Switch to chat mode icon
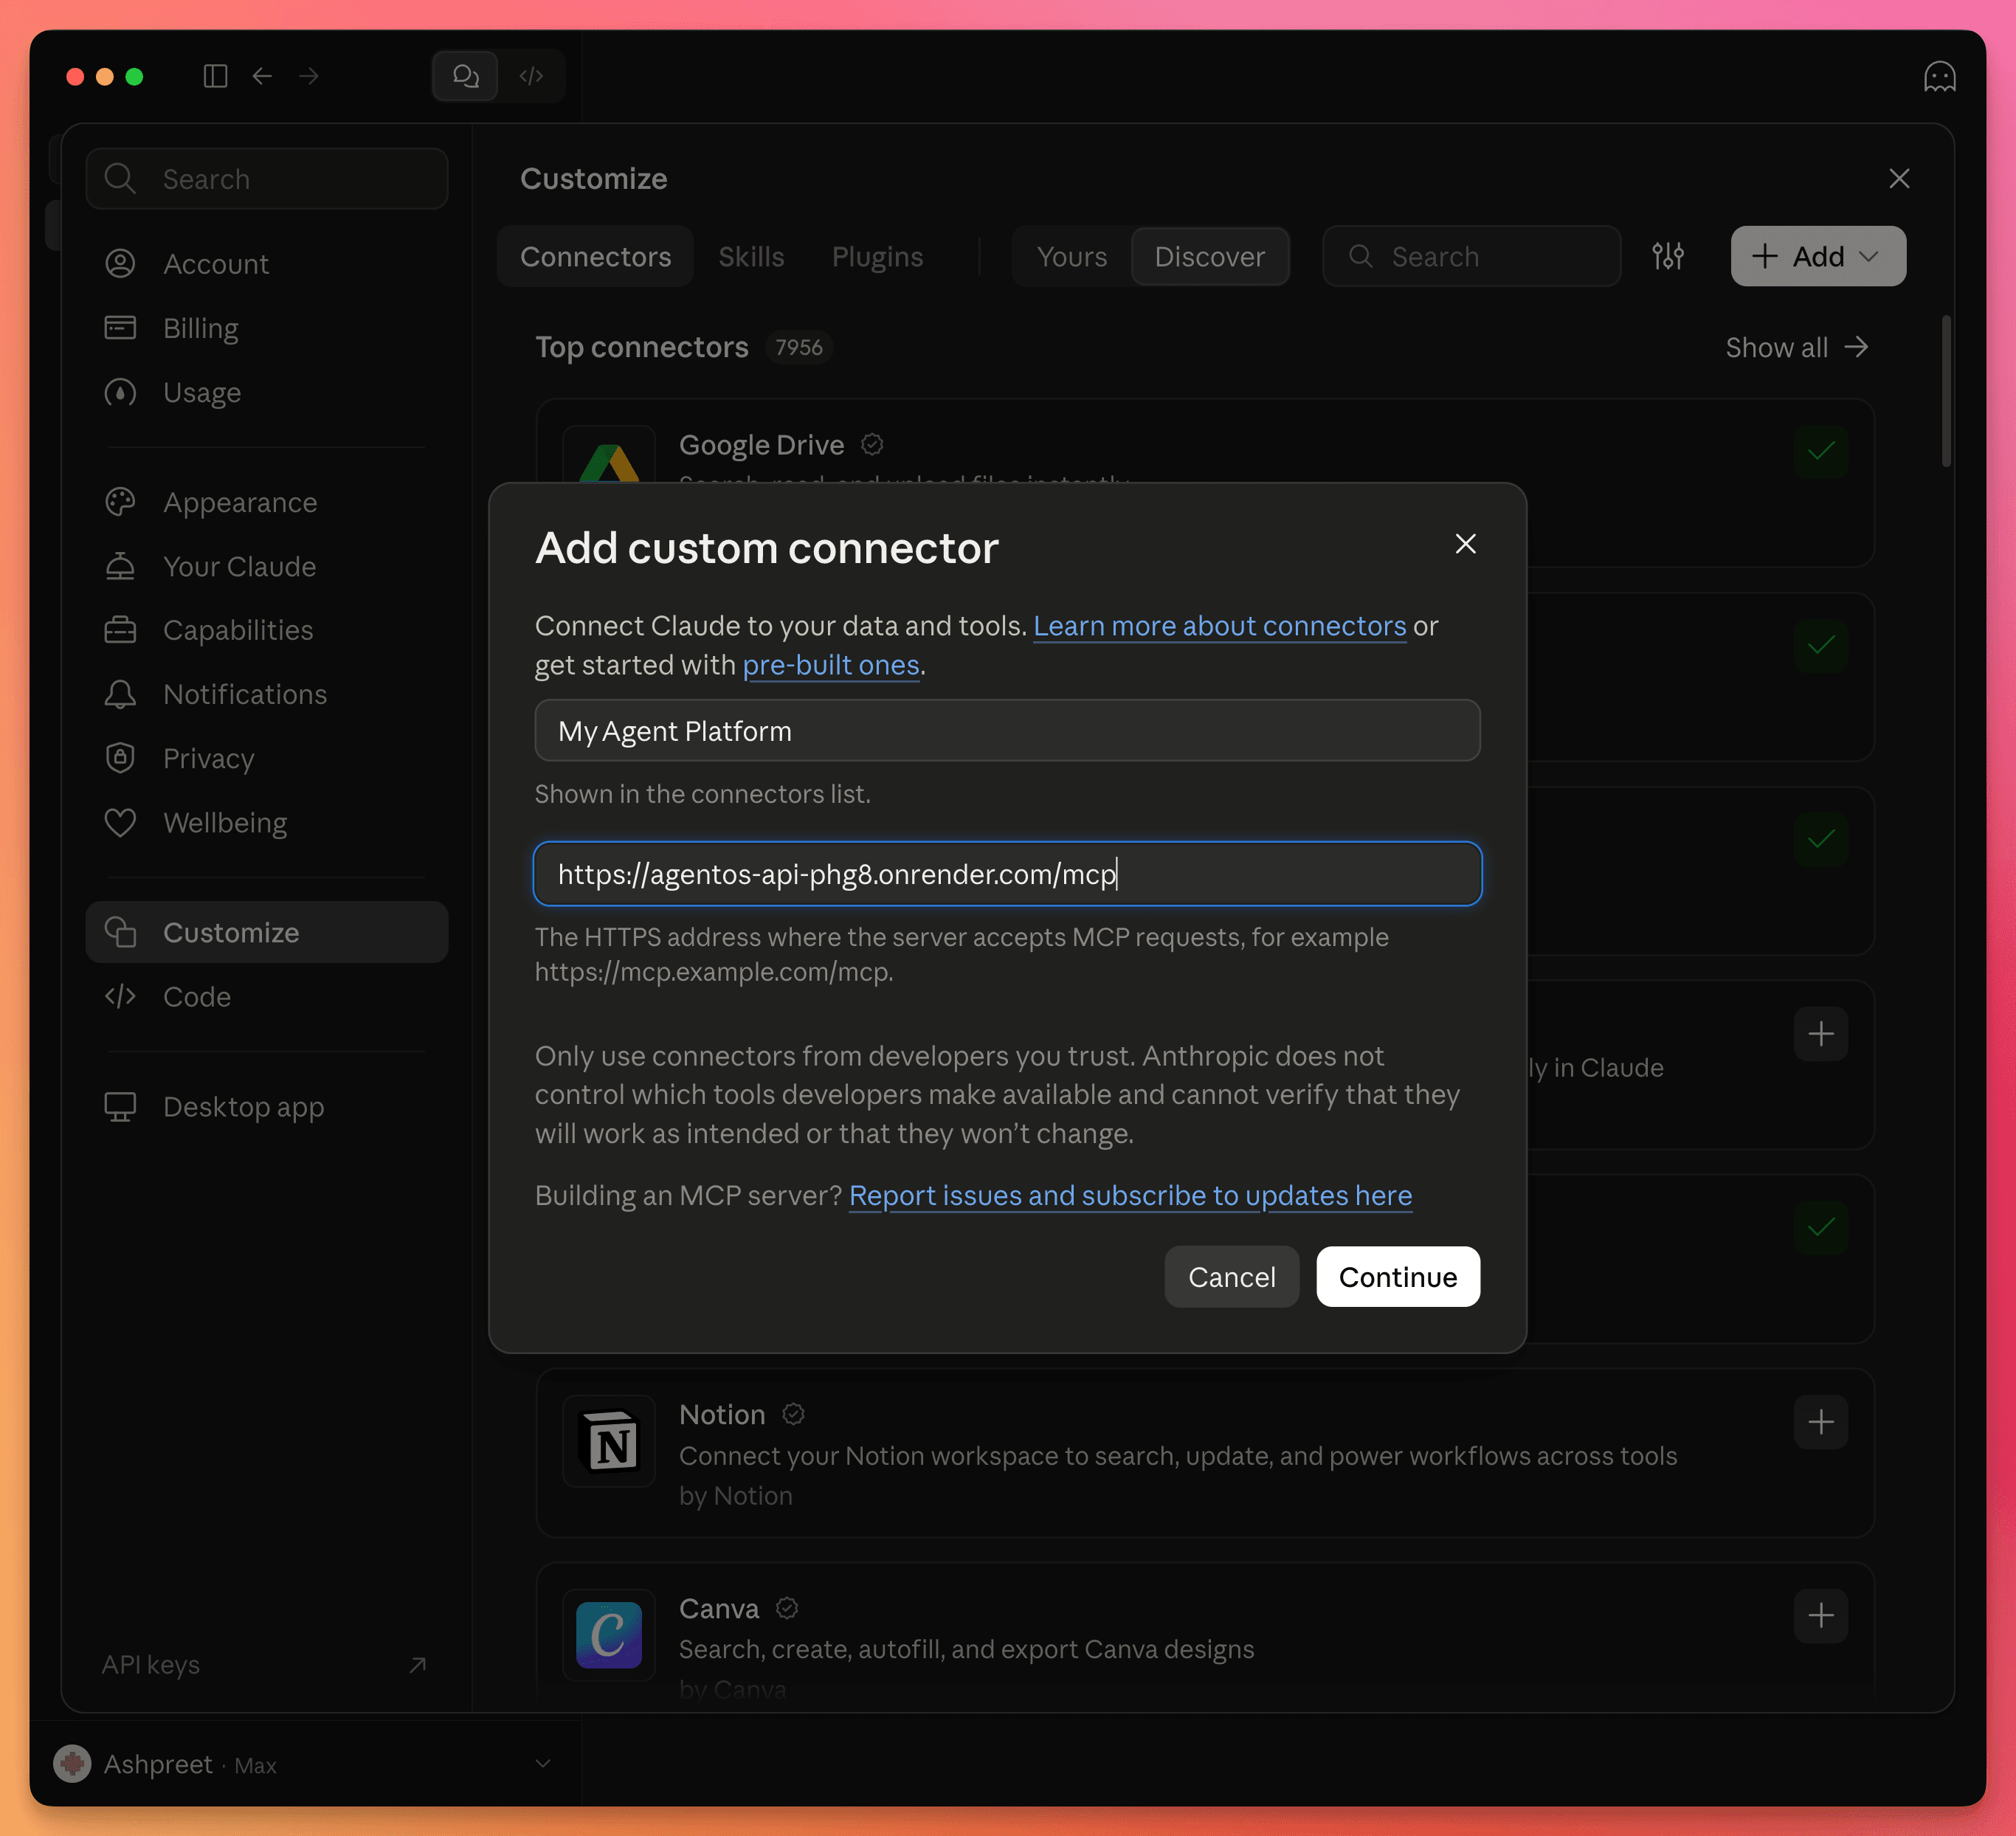The image size is (2016, 1836). pos(465,76)
